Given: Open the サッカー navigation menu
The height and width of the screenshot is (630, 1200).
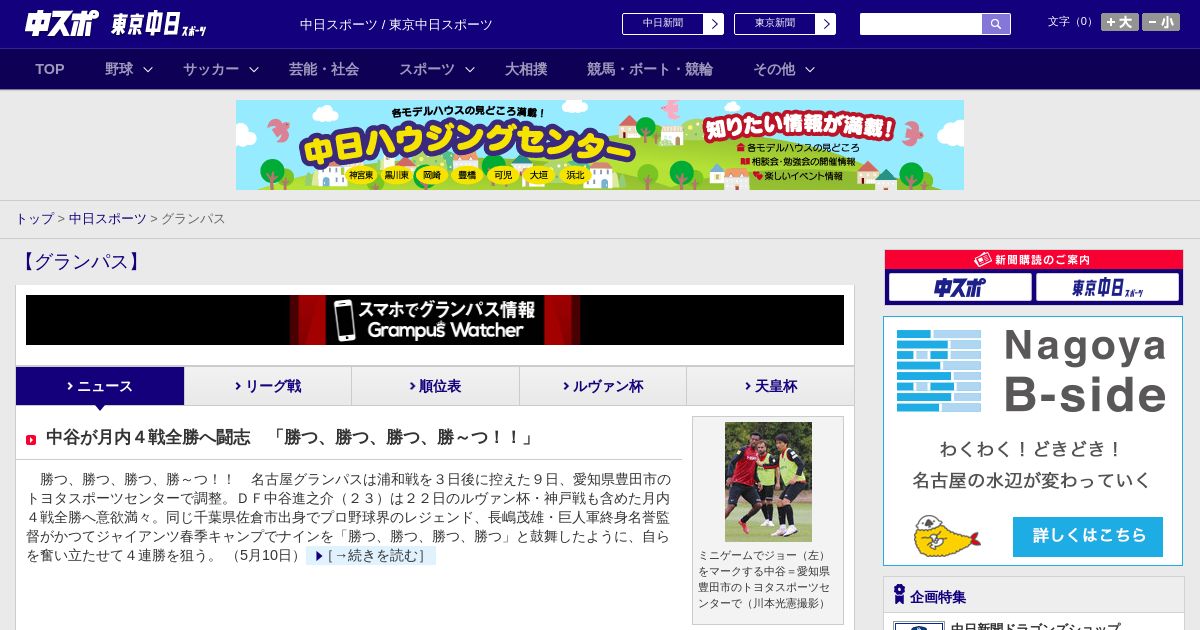Looking at the screenshot, I should click(211, 69).
